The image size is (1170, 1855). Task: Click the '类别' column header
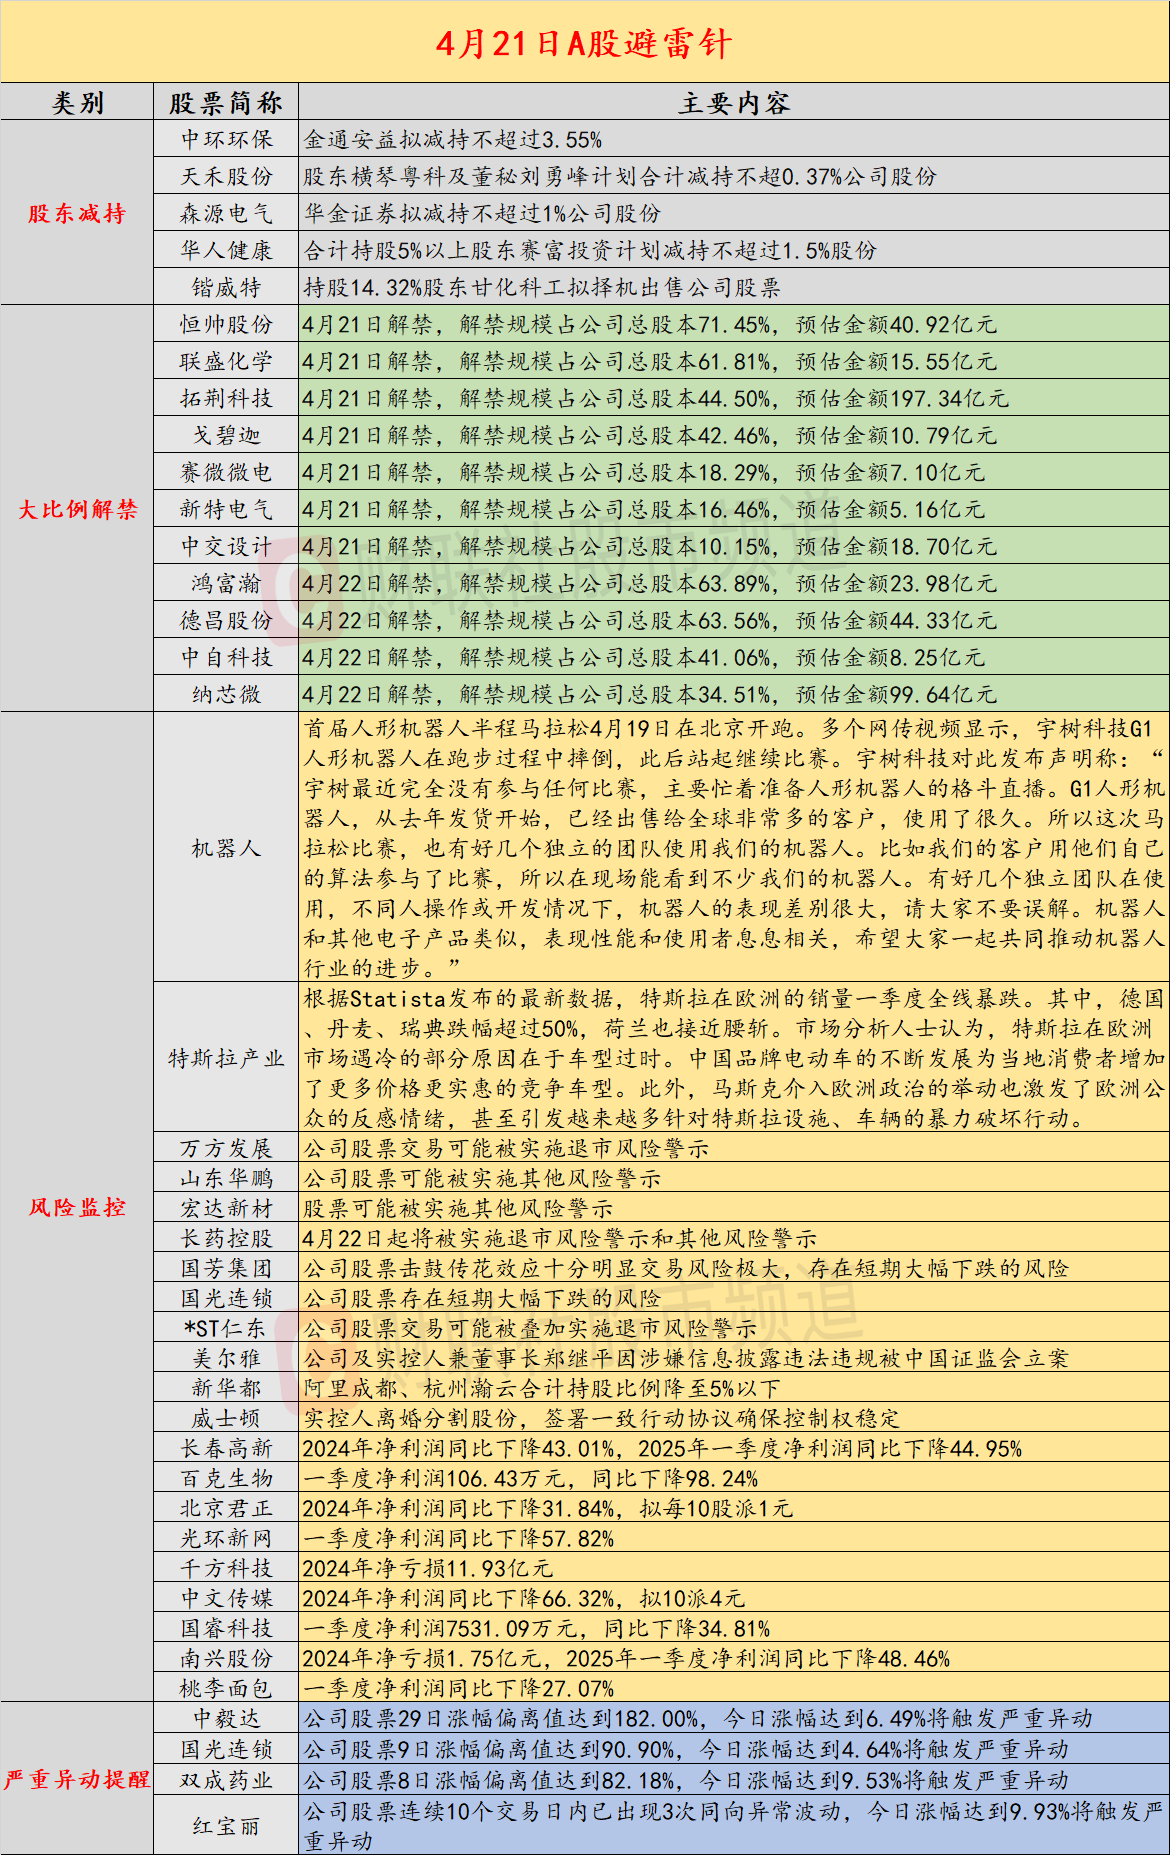77,102
